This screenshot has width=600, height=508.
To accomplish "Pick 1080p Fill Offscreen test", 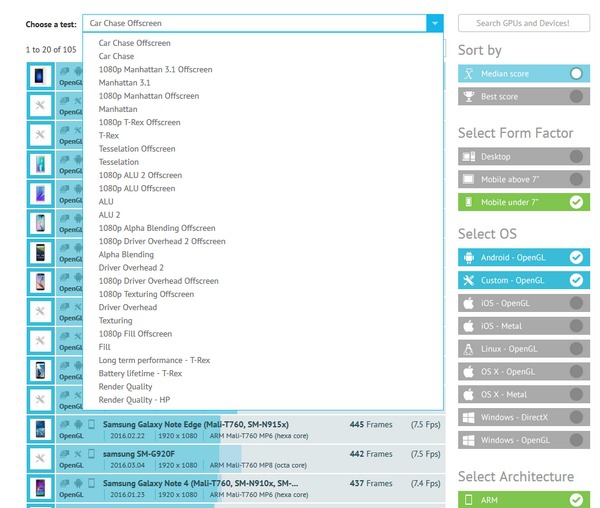I will [x=135, y=334].
